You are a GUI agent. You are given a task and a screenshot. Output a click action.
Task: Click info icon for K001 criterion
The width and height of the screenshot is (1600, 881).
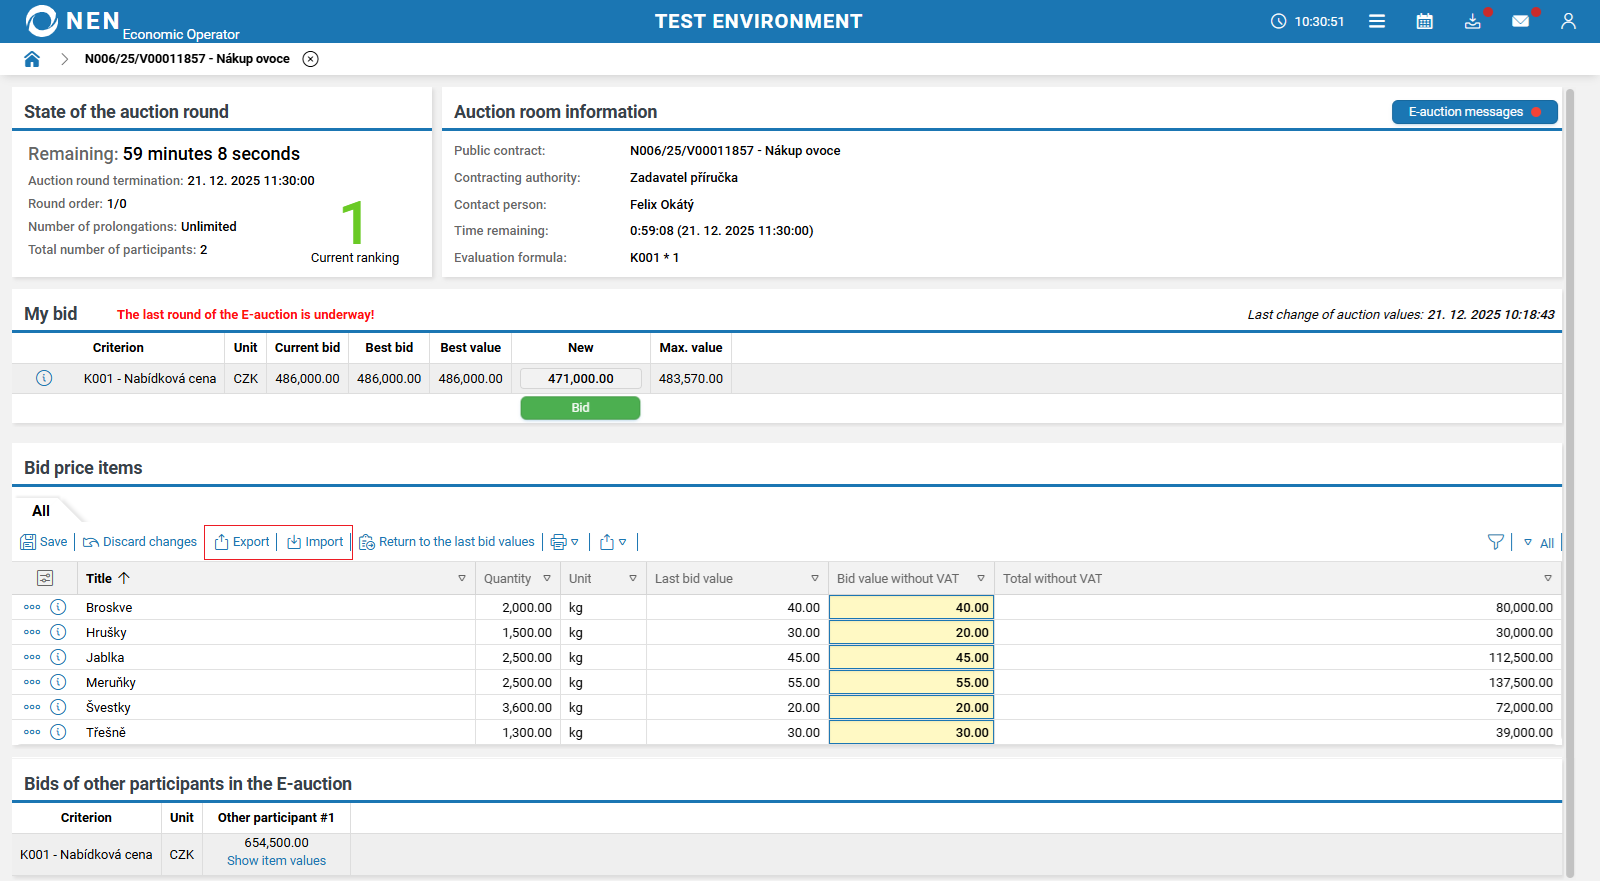pos(44,378)
